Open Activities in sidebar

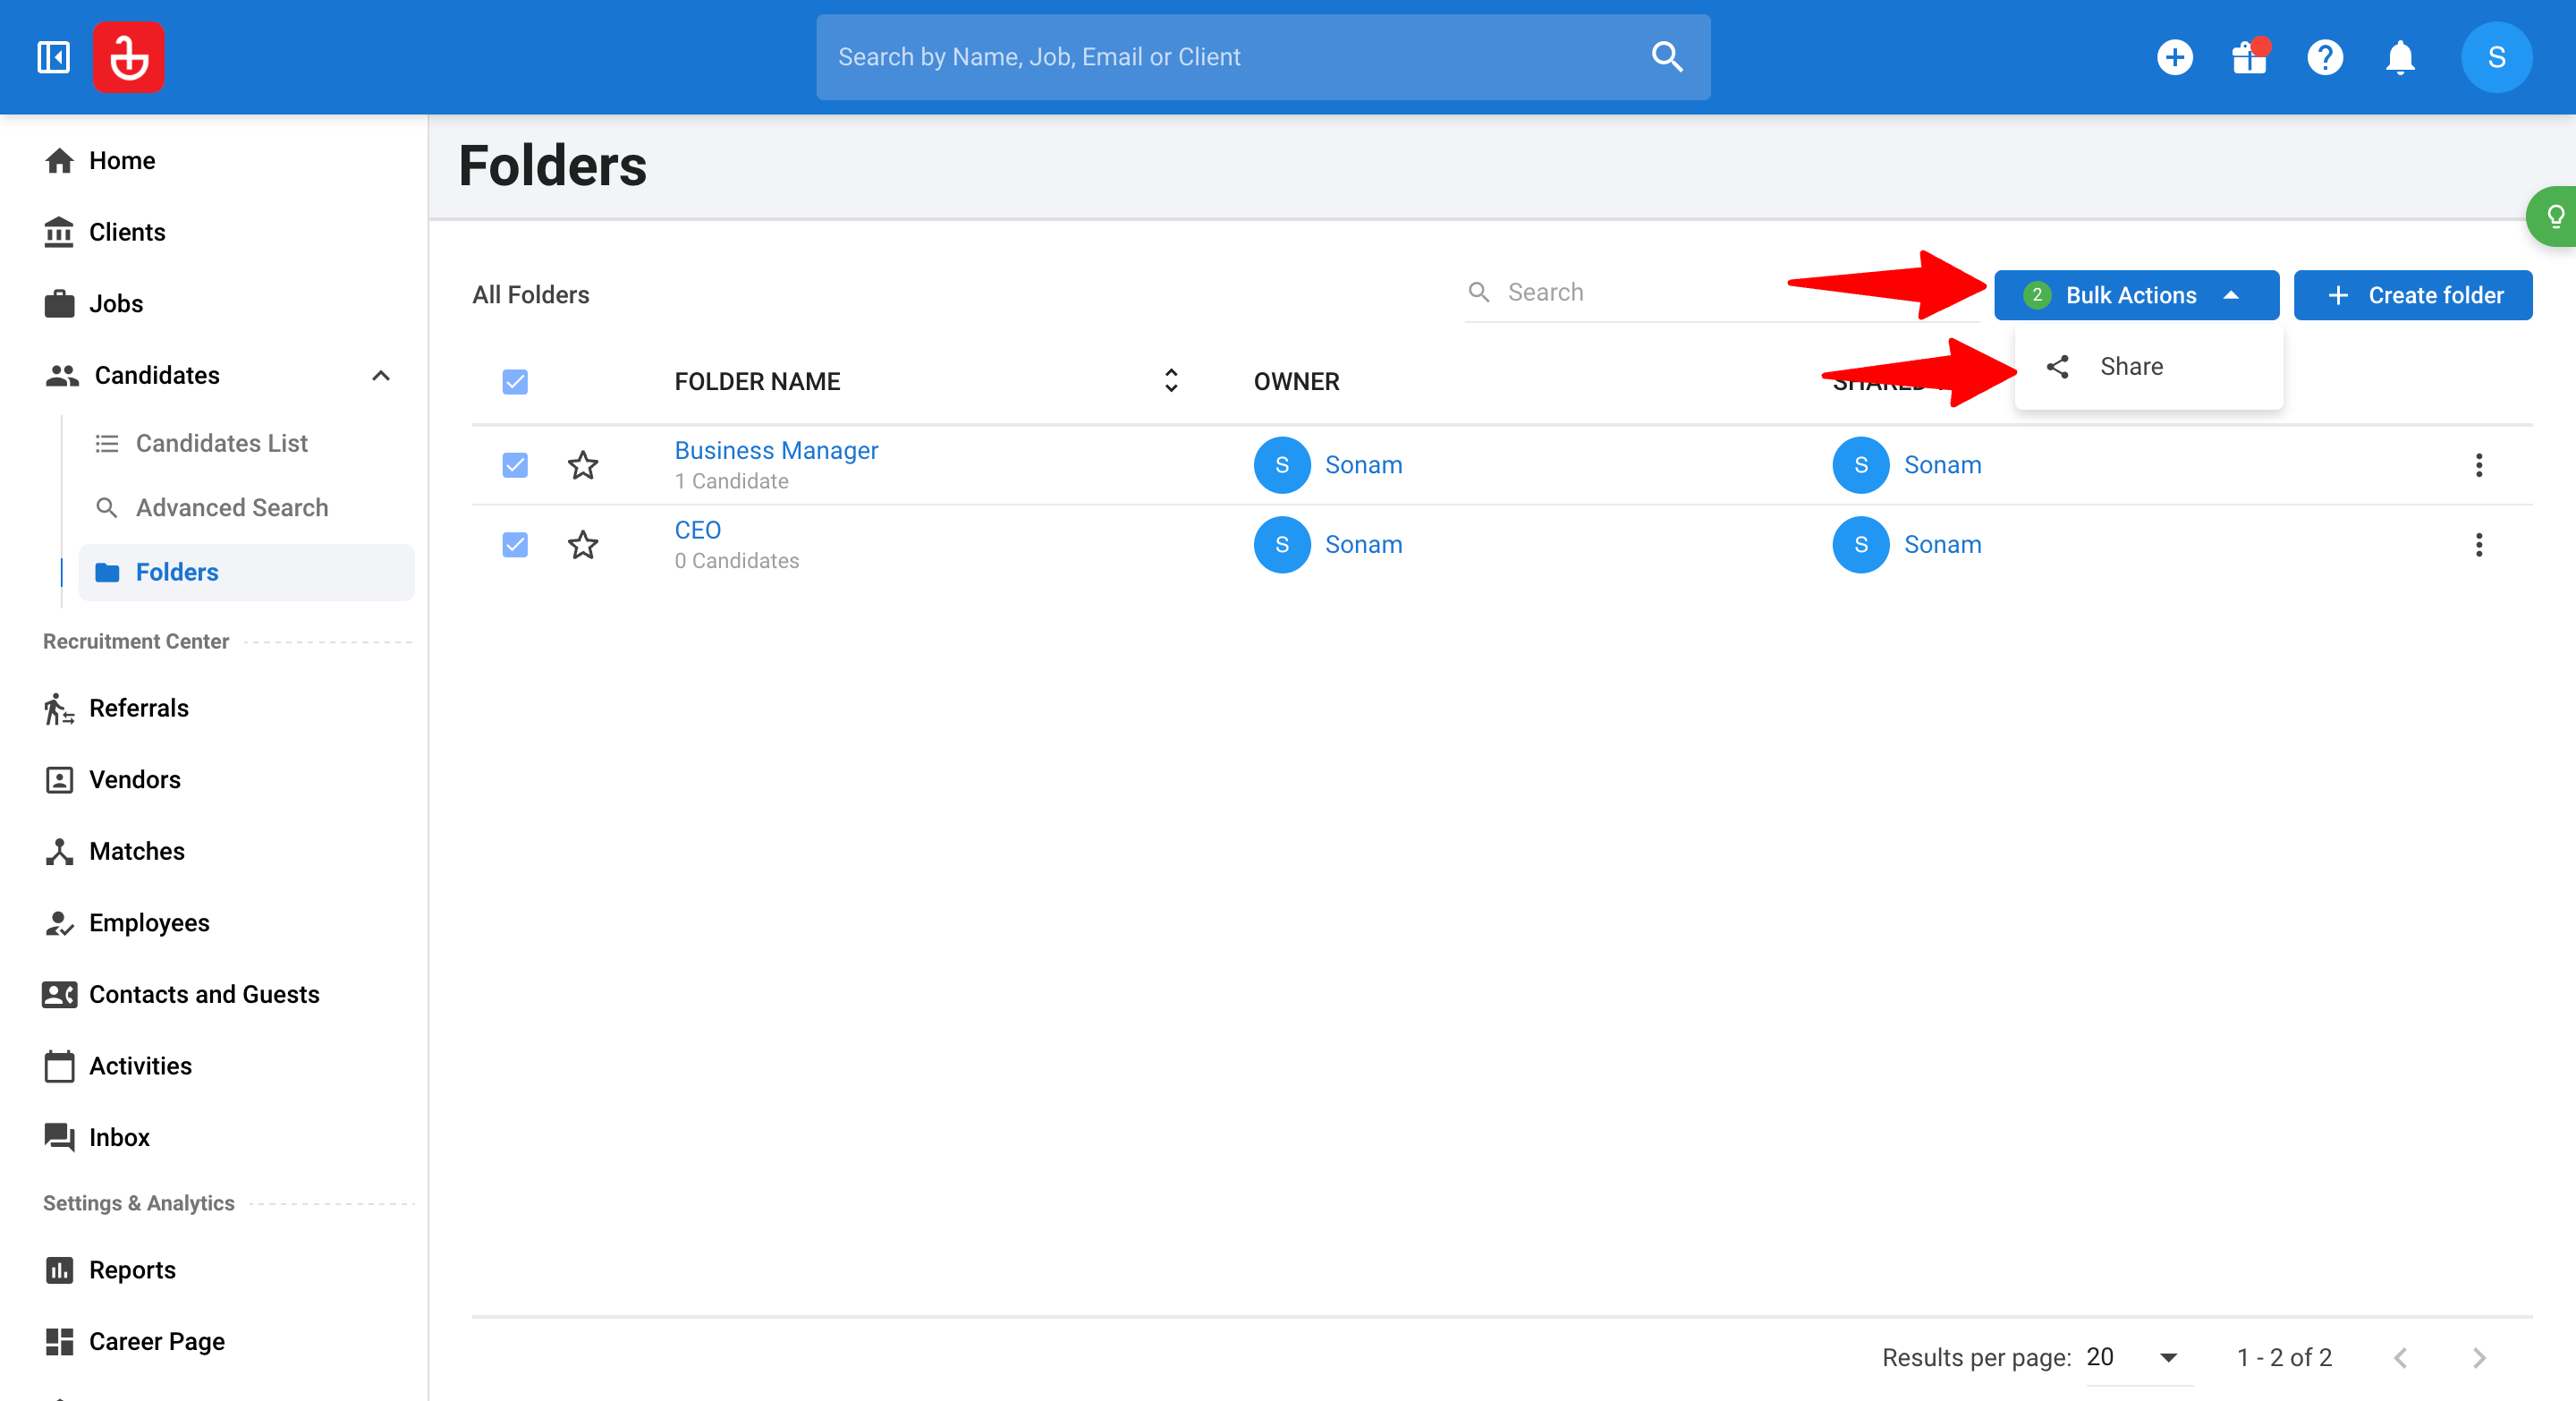(140, 1066)
